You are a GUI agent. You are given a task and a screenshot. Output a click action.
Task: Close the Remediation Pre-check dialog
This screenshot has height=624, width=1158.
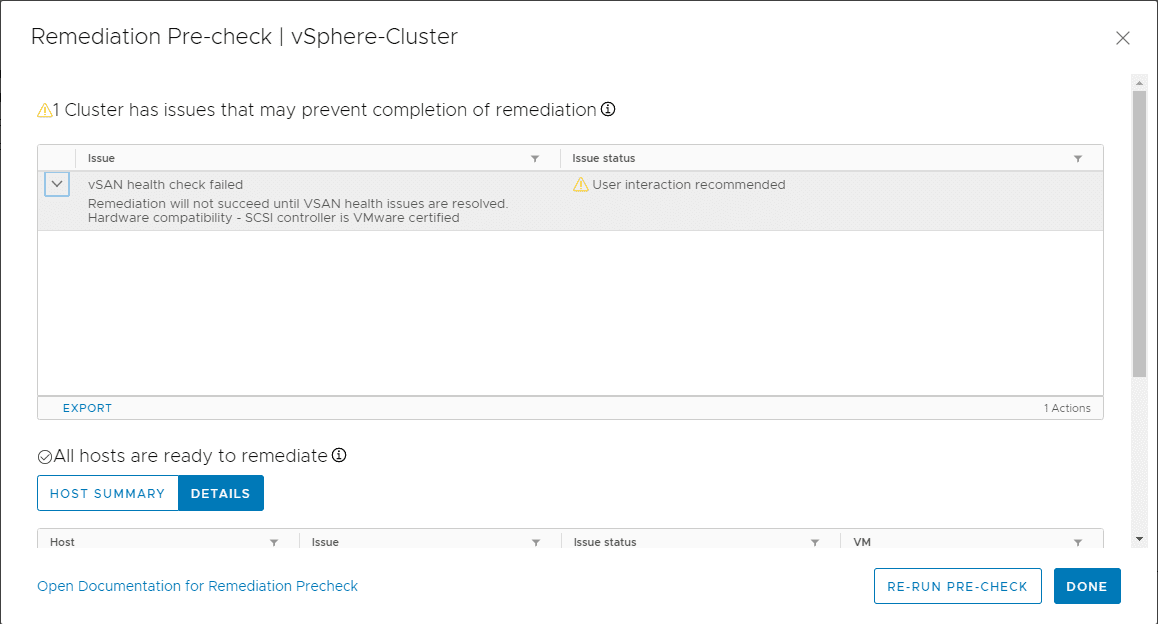coord(1123,38)
